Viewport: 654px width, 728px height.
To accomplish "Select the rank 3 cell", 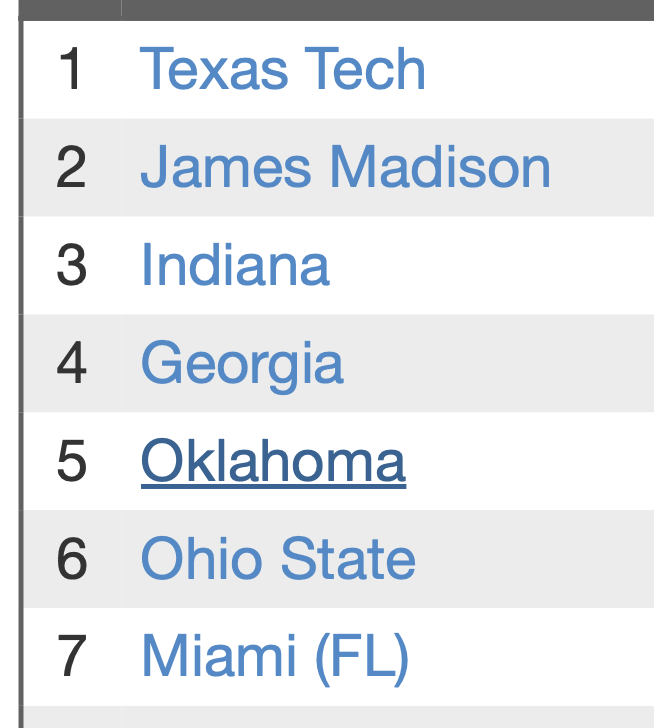I will coord(71,265).
